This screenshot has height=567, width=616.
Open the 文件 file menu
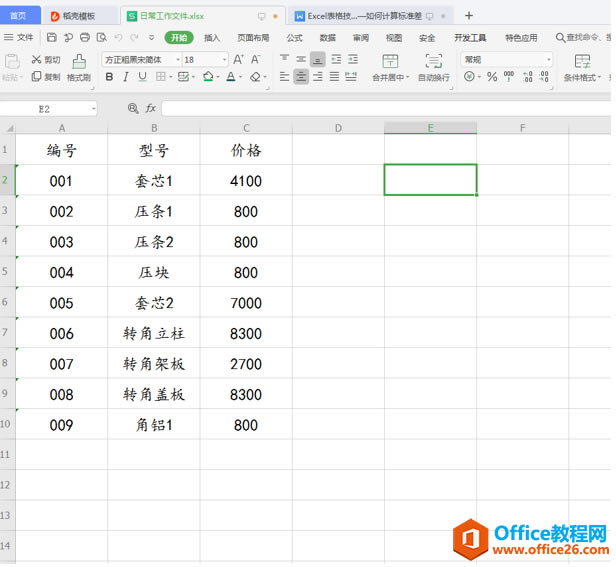click(19, 37)
